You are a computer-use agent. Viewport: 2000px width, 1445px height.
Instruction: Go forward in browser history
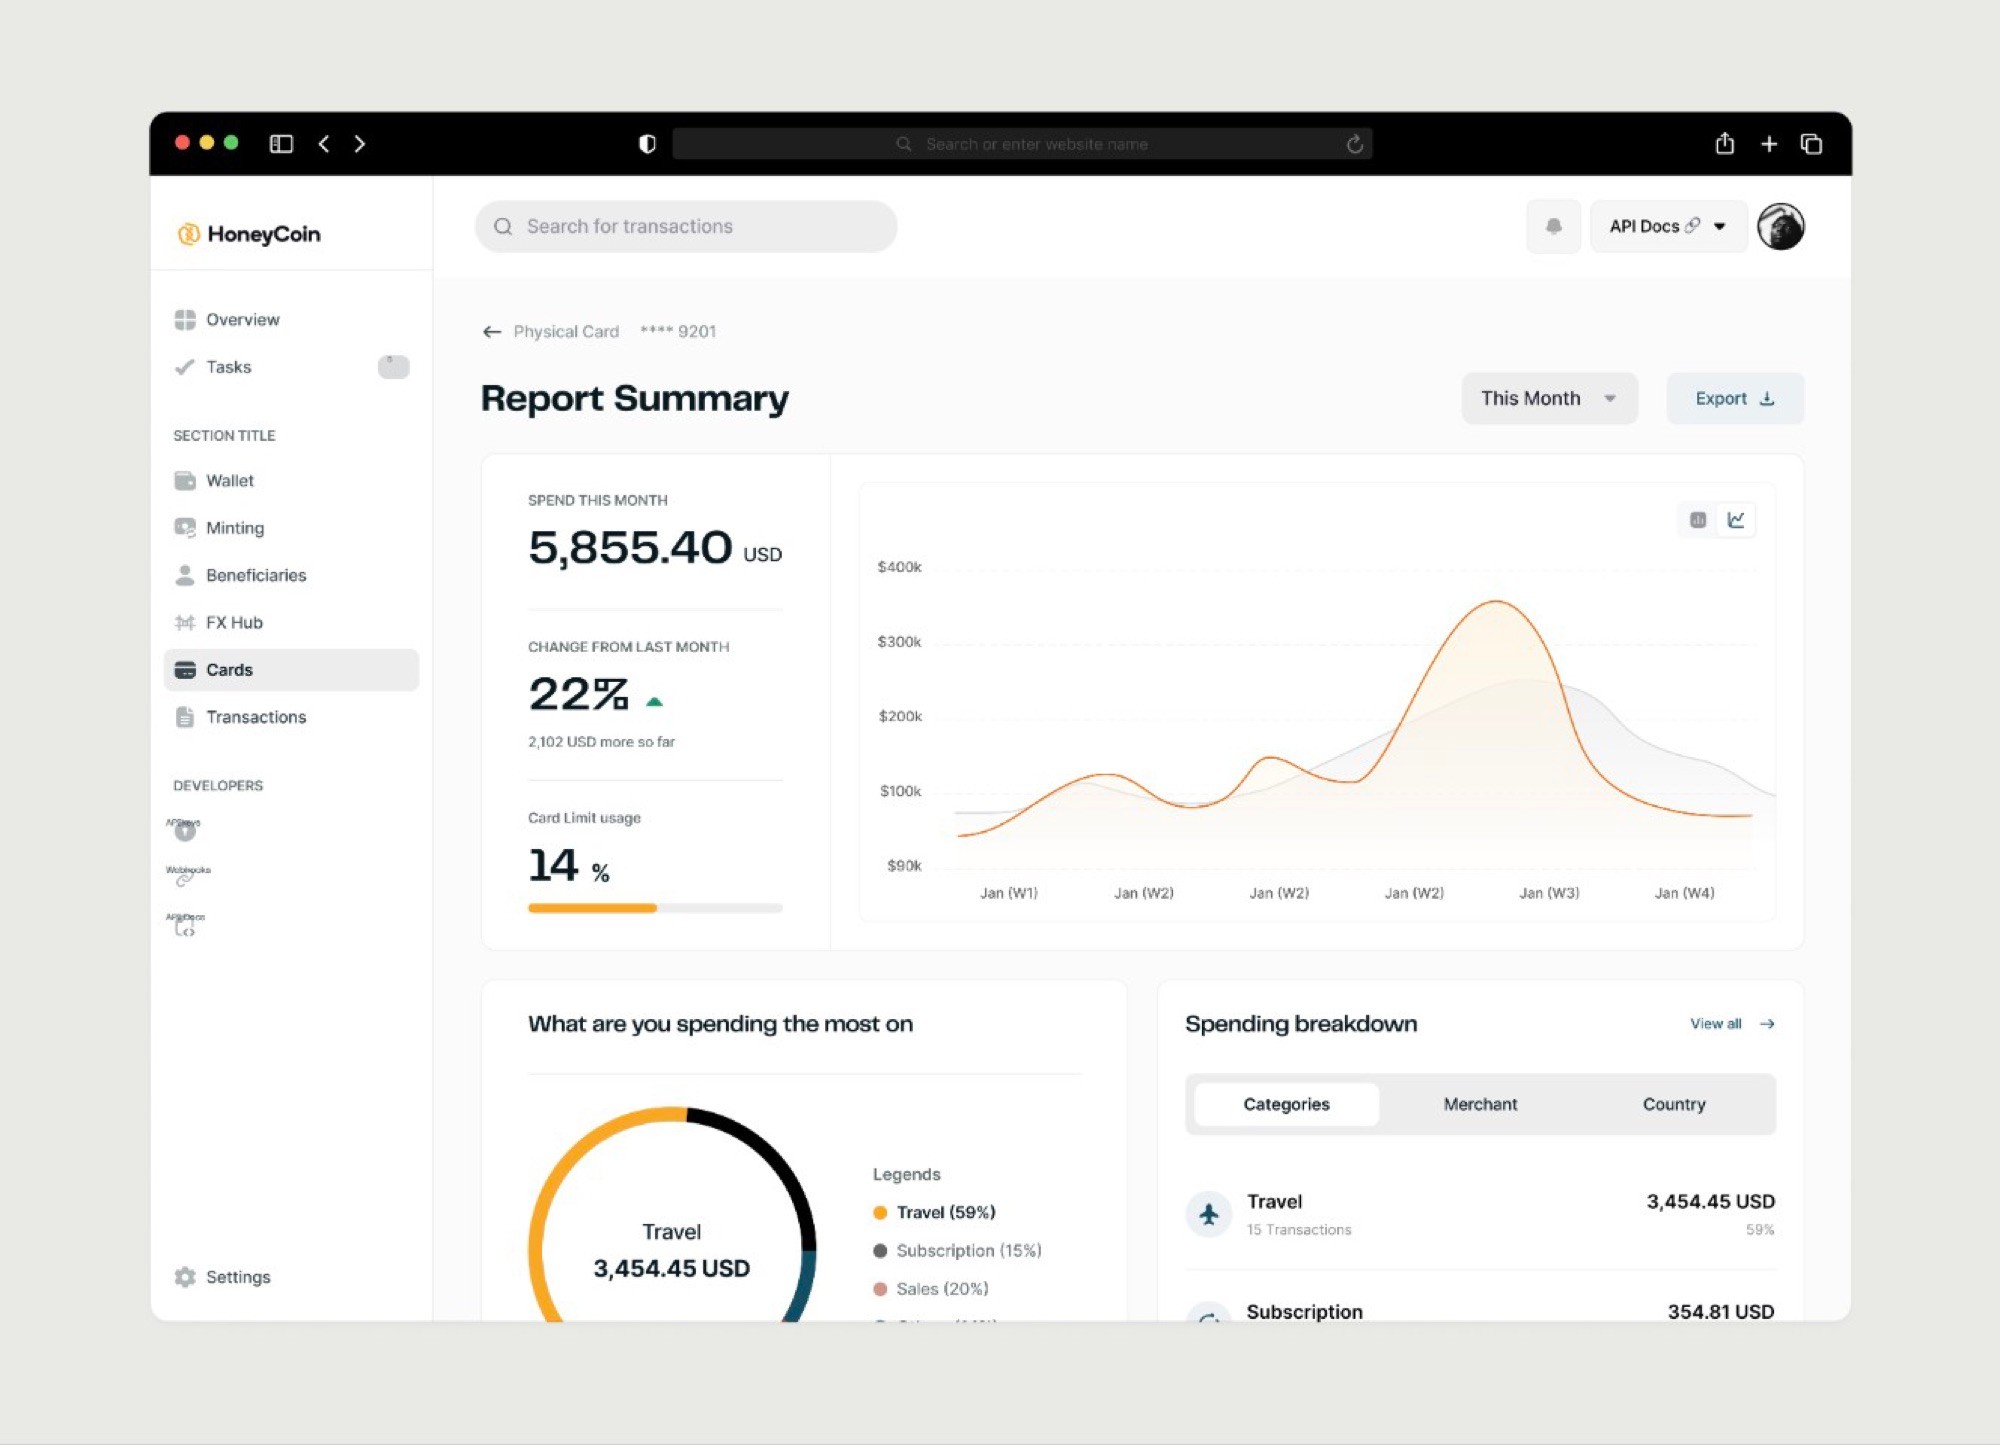pyautogui.click(x=360, y=144)
